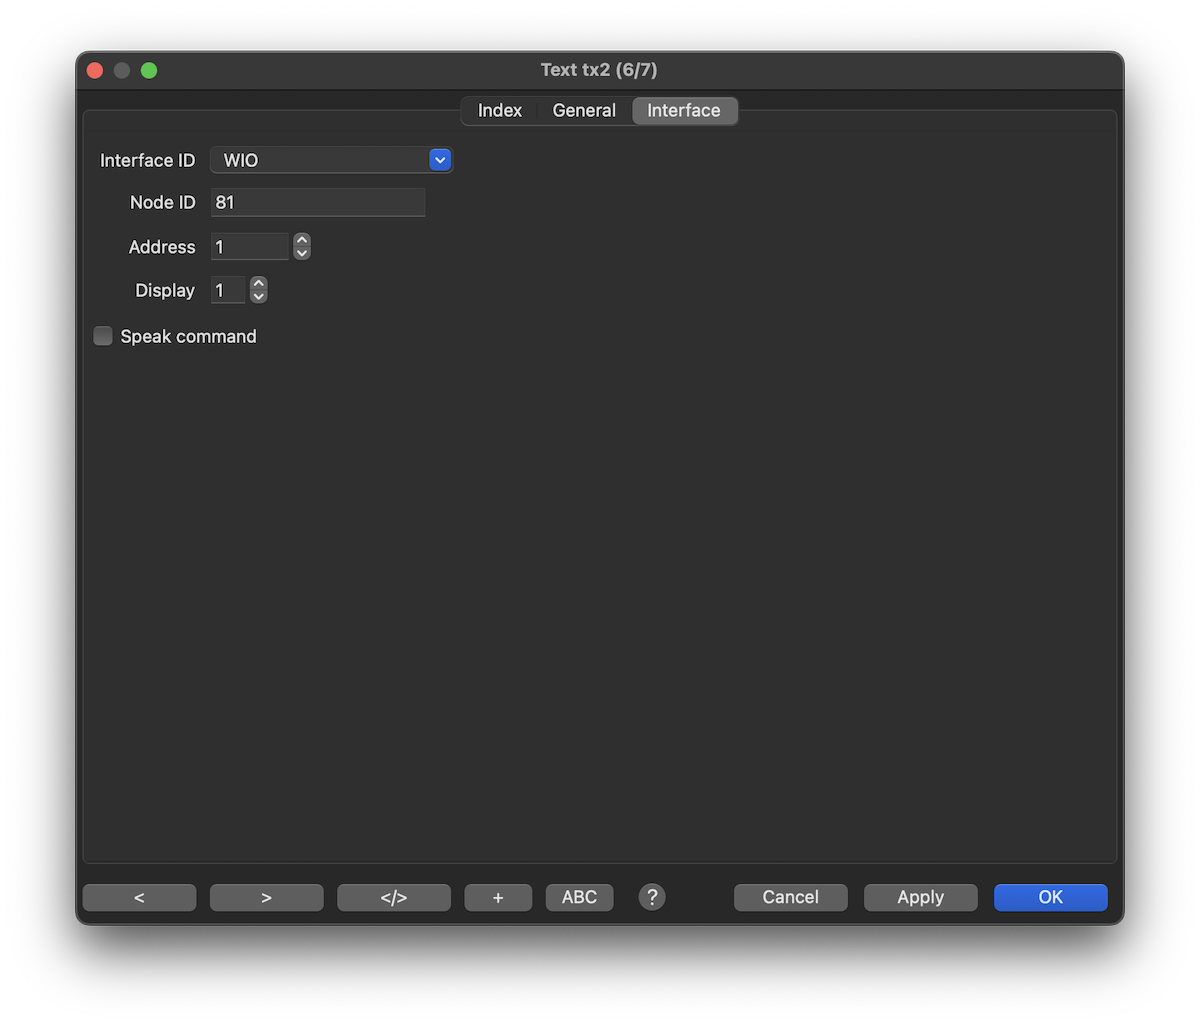Click into the Address input field
This screenshot has width=1200, height=1025.
coord(250,247)
